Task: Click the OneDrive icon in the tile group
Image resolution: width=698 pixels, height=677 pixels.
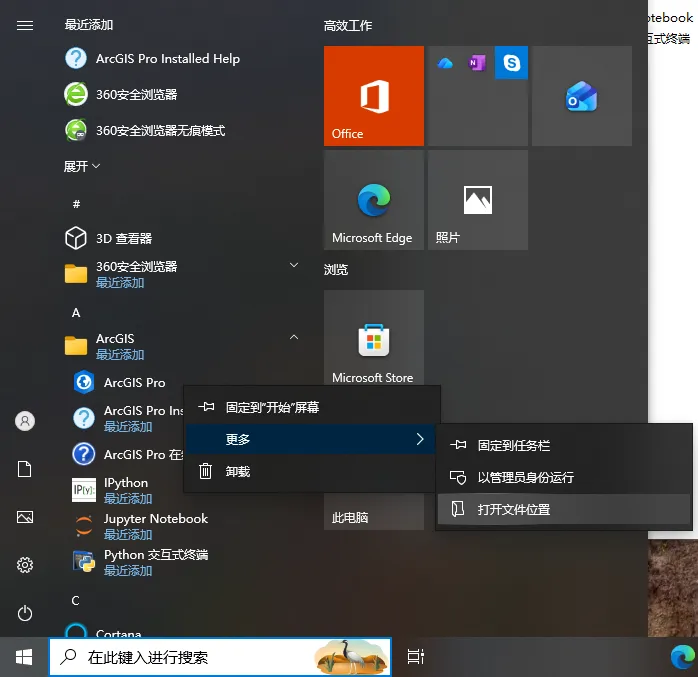Action: (x=445, y=63)
